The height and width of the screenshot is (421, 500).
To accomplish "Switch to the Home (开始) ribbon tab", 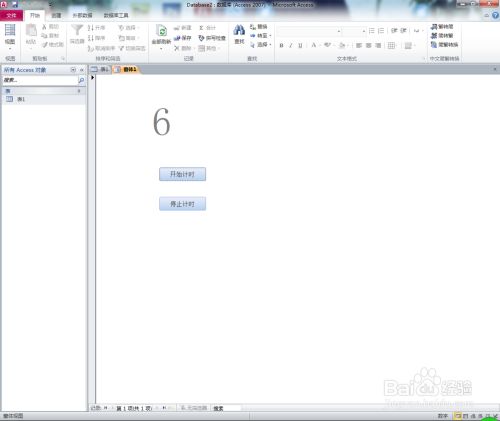I will (x=35, y=15).
